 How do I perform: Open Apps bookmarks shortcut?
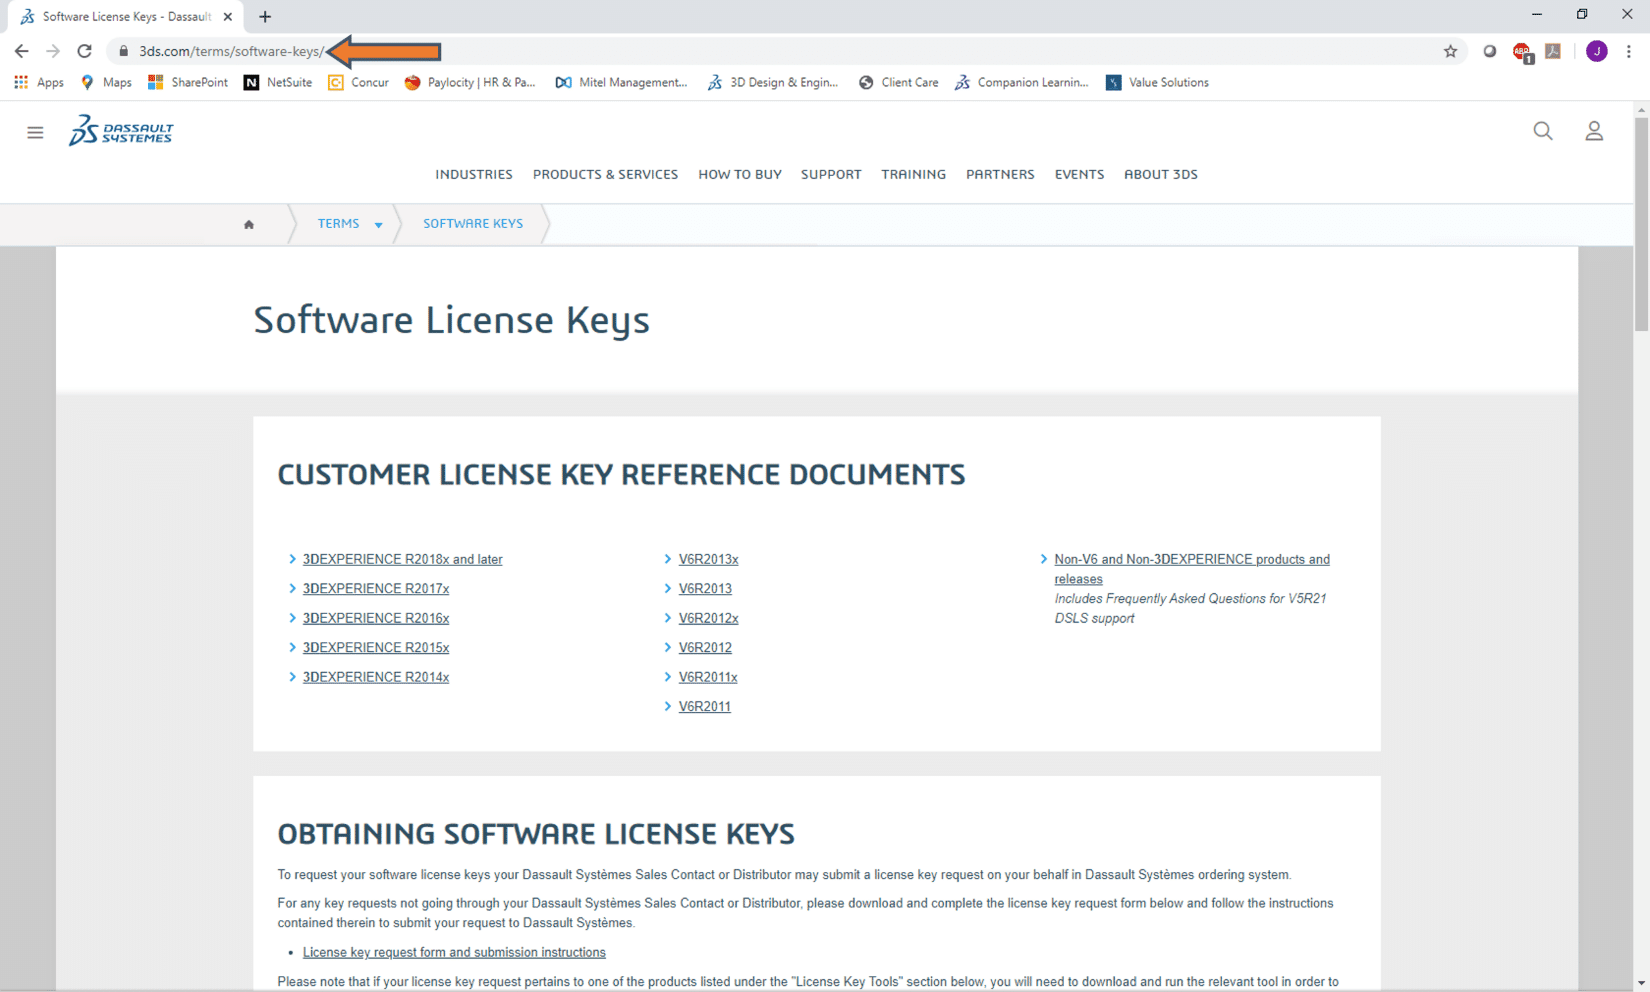point(39,82)
